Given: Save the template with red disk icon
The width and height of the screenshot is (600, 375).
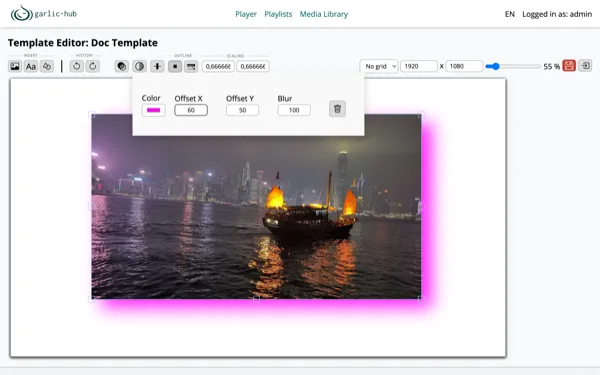Looking at the screenshot, I should coord(569,66).
